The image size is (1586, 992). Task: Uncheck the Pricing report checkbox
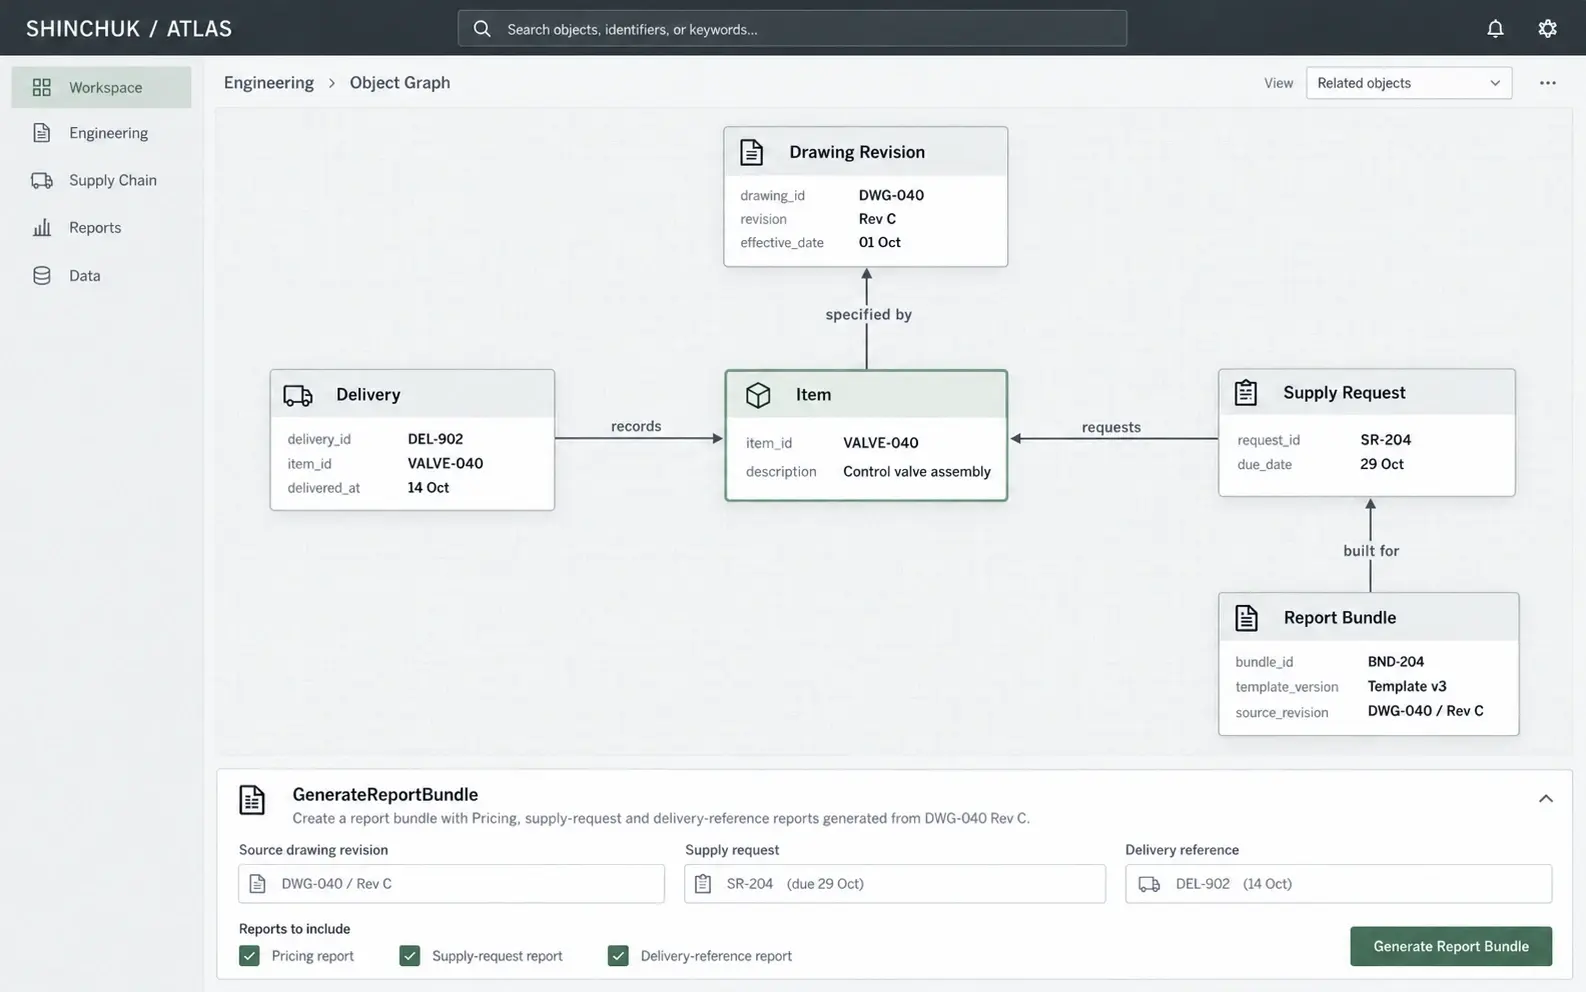click(249, 956)
